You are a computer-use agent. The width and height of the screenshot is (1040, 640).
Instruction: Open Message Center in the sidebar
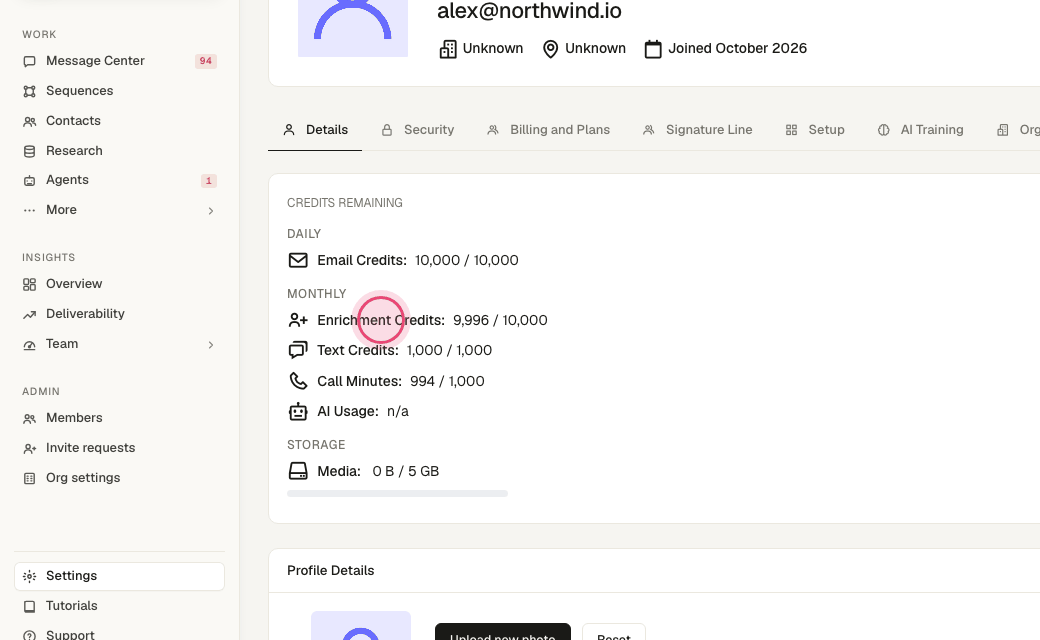point(119,61)
